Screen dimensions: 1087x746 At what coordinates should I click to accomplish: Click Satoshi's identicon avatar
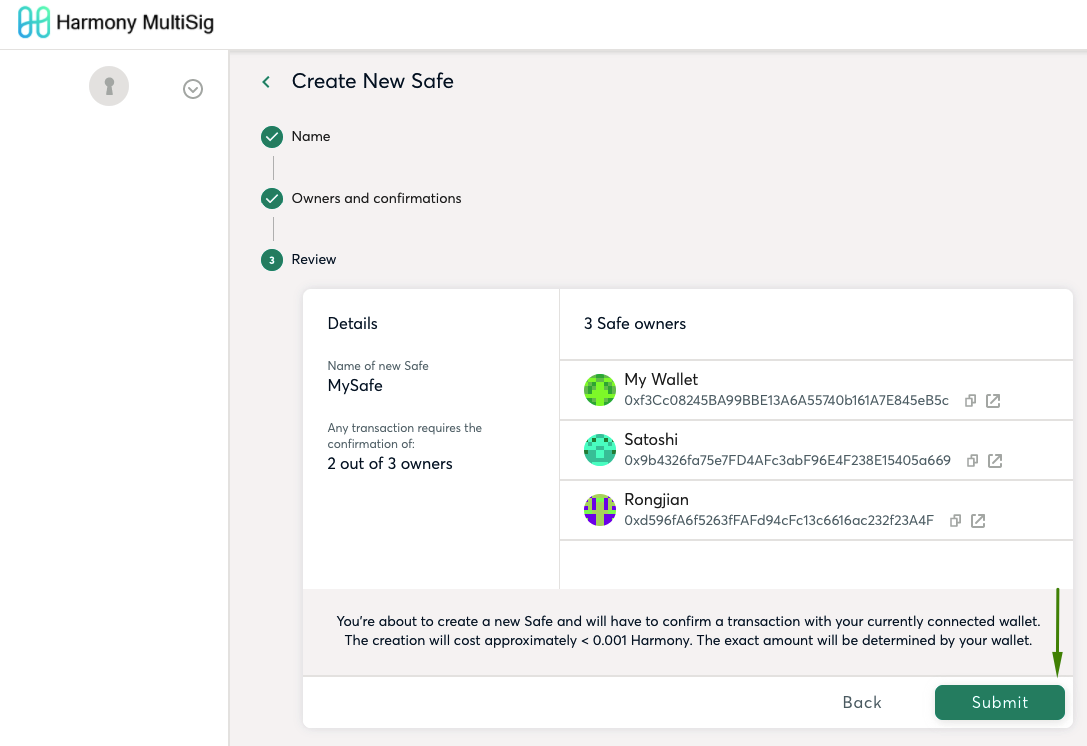pos(600,450)
